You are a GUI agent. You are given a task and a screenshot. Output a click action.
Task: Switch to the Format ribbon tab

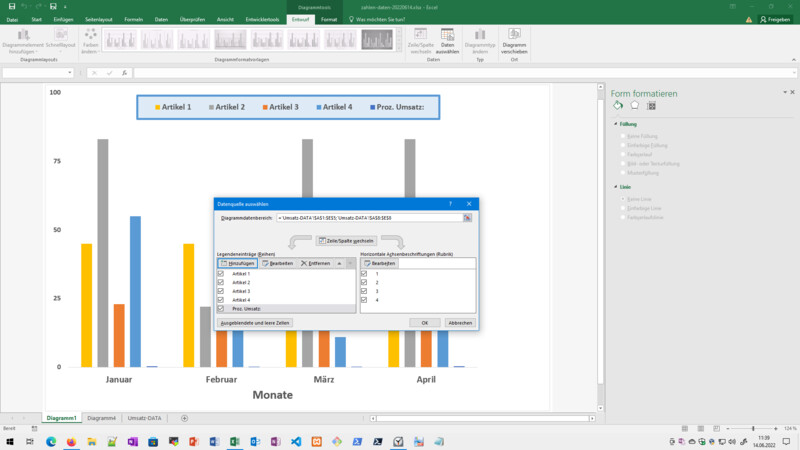(329, 19)
